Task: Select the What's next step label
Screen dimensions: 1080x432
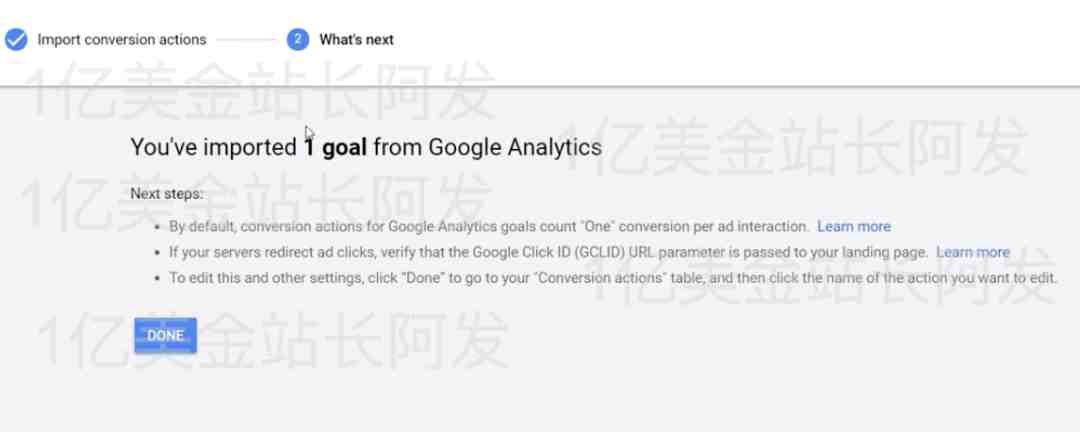Action: click(x=356, y=39)
